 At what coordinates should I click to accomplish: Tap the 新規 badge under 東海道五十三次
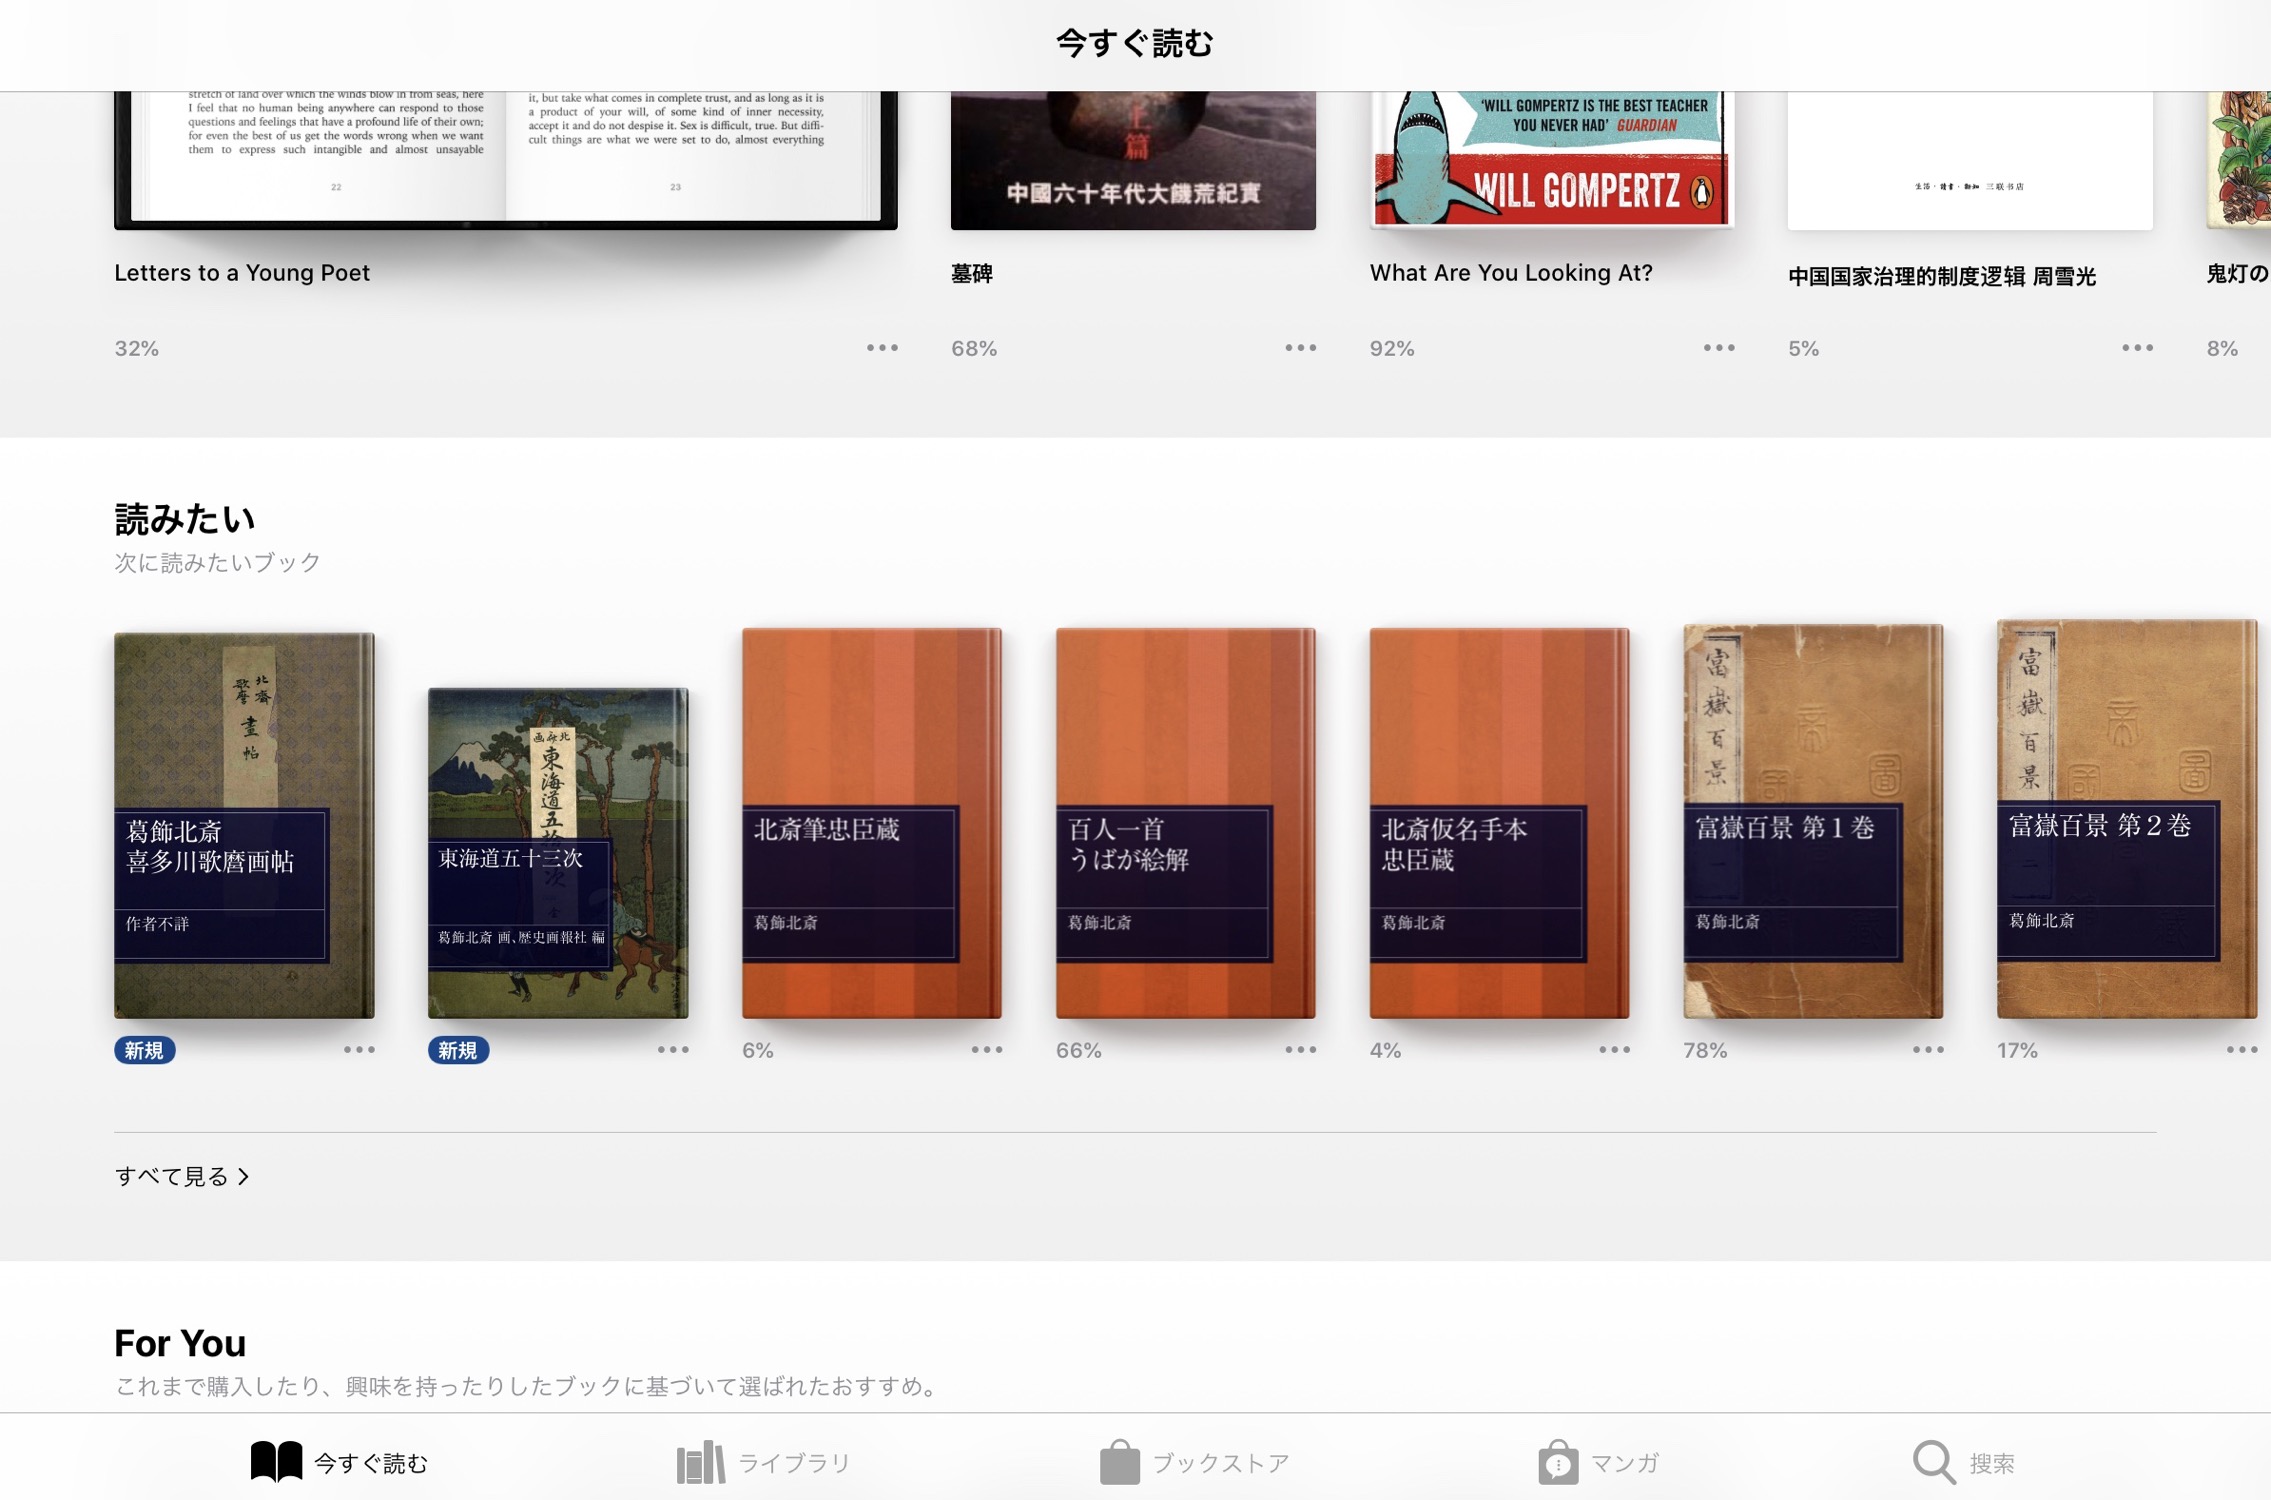(458, 1050)
